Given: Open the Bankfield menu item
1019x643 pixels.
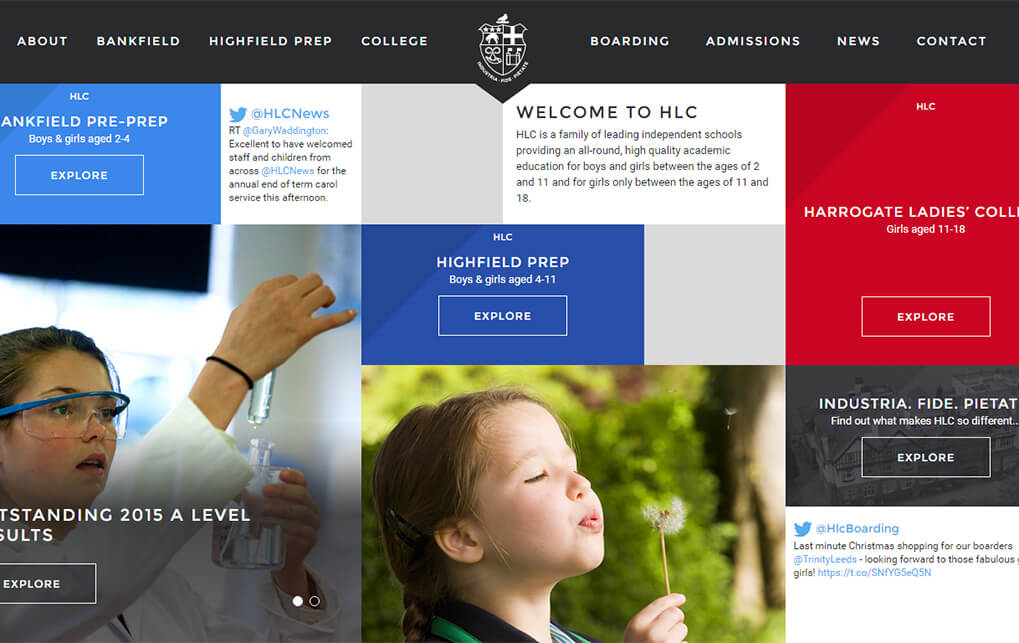Looking at the screenshot, I should [138, 41].
